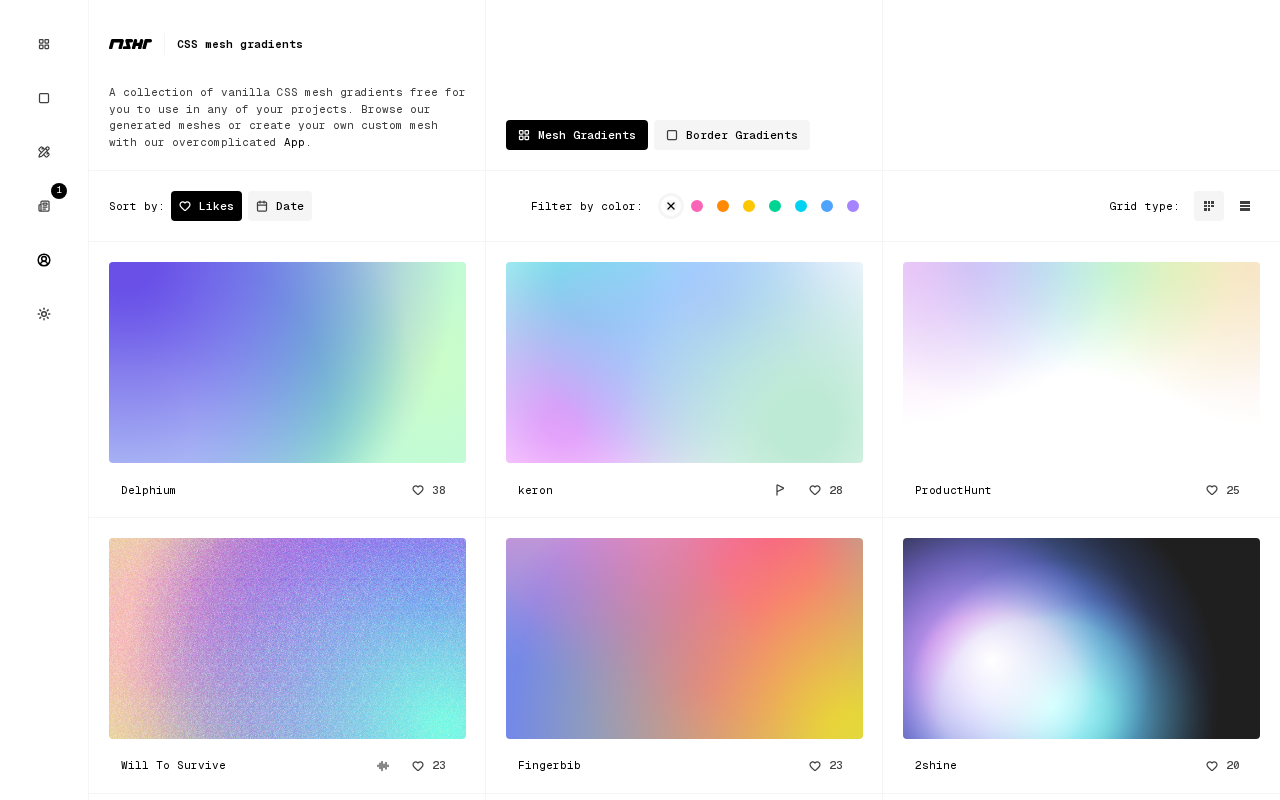Like the Delphium gradient with the heart

(418, 490)
